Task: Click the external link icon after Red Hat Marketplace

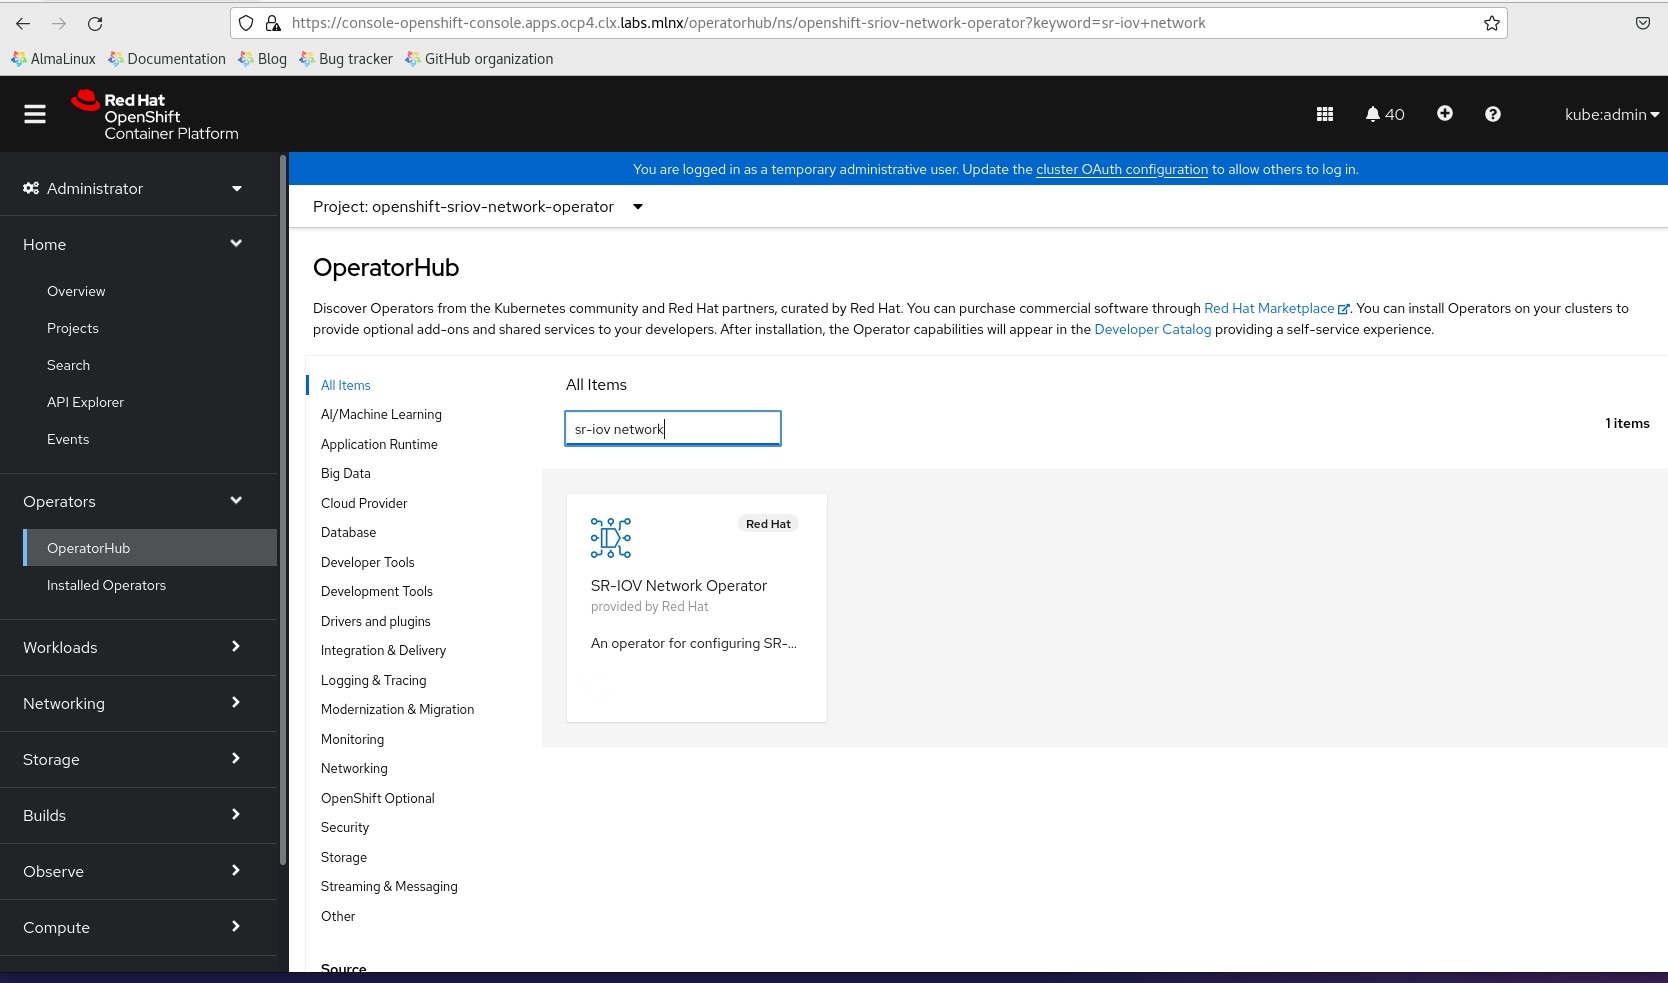Action: (x=1343, y=309)
